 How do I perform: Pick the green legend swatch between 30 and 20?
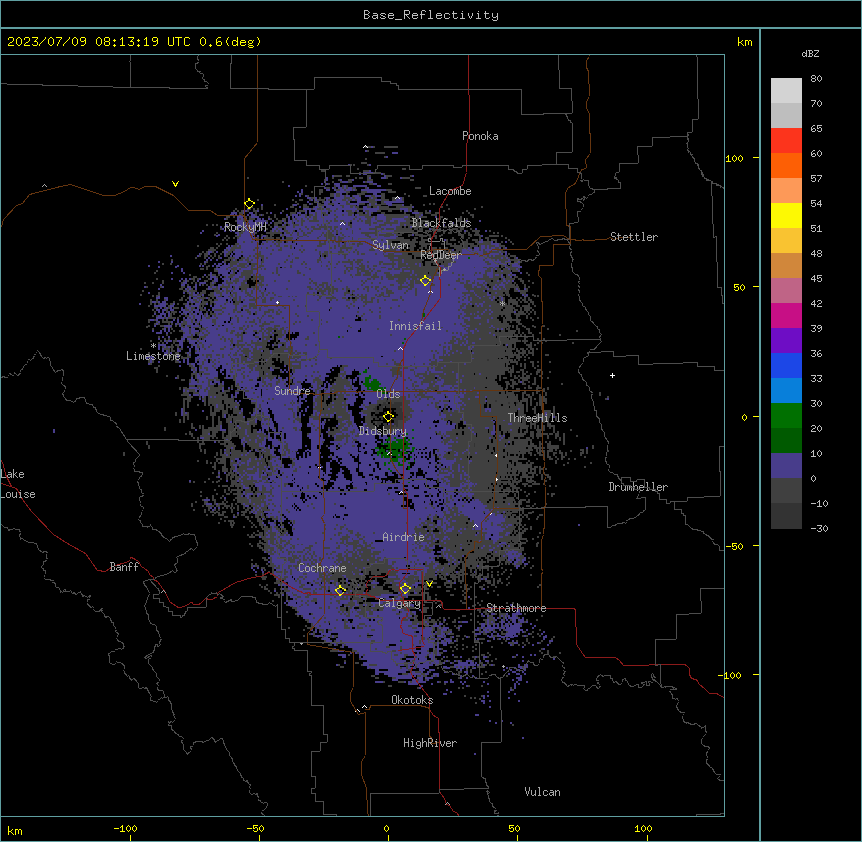coord(786,416)
